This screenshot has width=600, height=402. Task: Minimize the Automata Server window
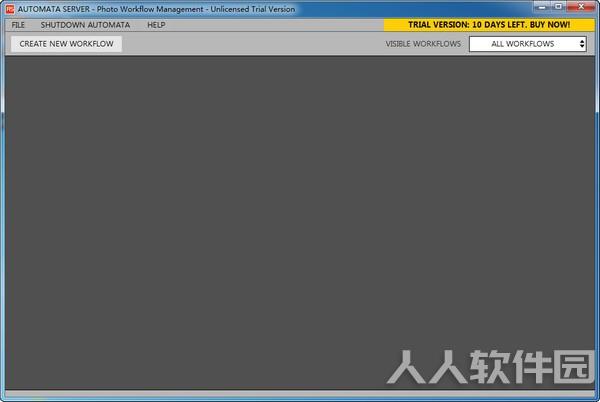(542, 7)
